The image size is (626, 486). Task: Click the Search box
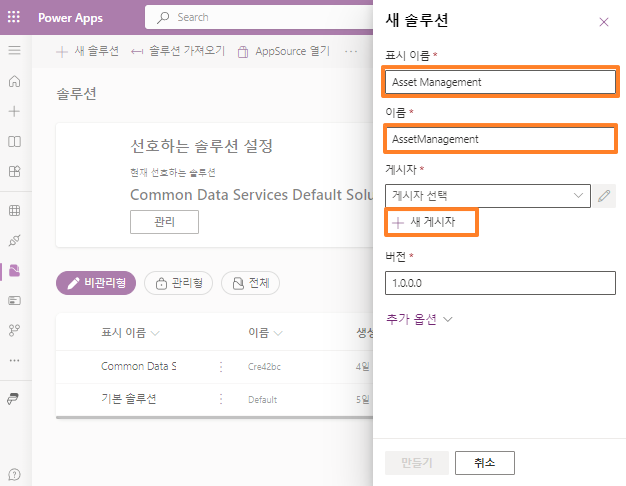259,17
